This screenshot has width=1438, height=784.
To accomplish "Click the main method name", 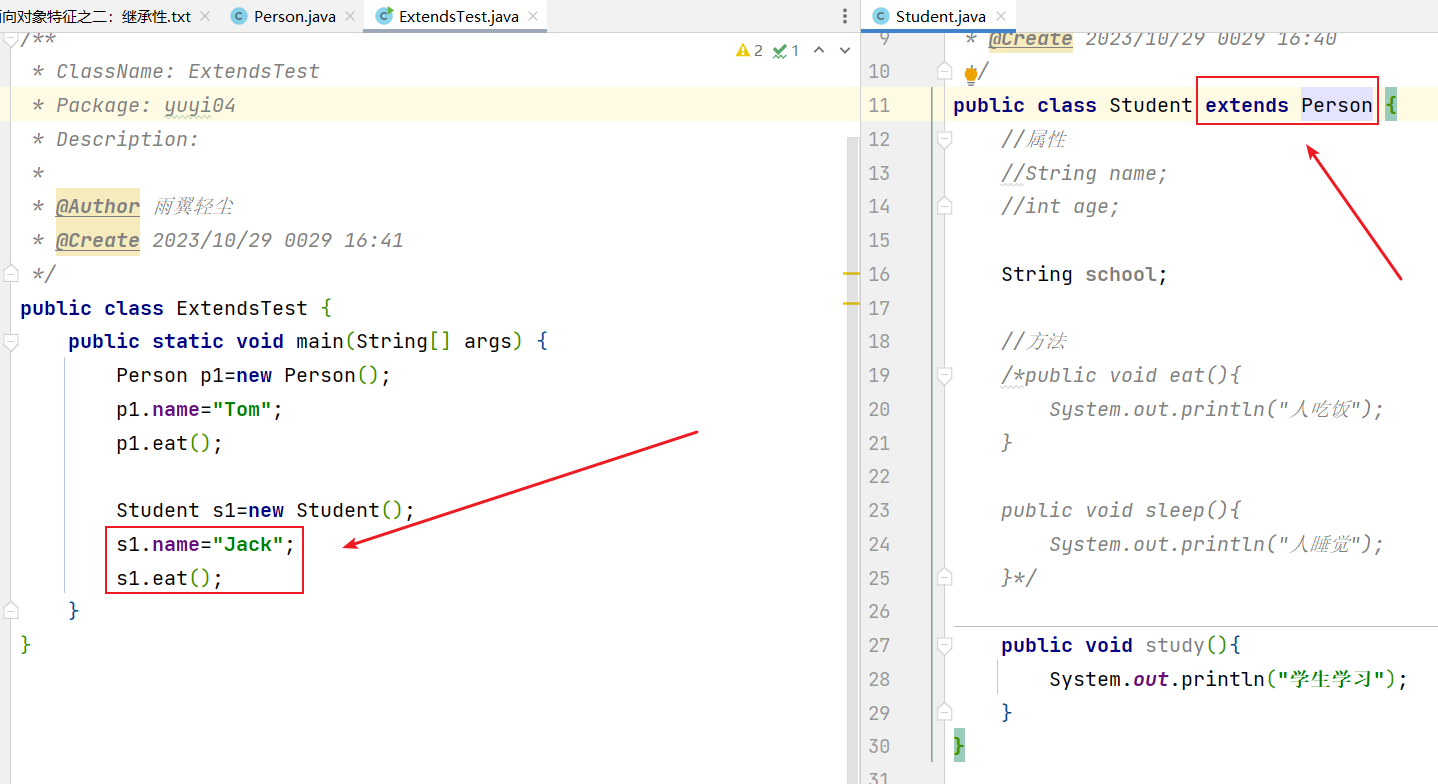I will (x=320, y=341).
